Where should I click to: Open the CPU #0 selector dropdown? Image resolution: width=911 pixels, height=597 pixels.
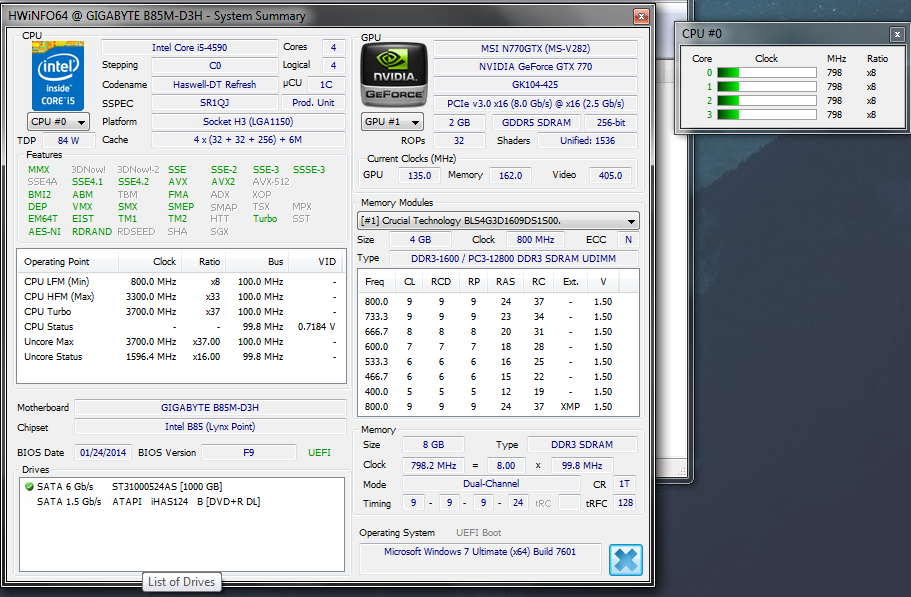[58, 122]
